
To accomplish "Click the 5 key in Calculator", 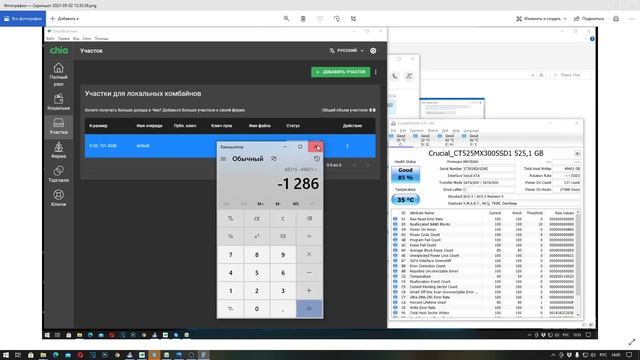I will click(x=257, y=273).
